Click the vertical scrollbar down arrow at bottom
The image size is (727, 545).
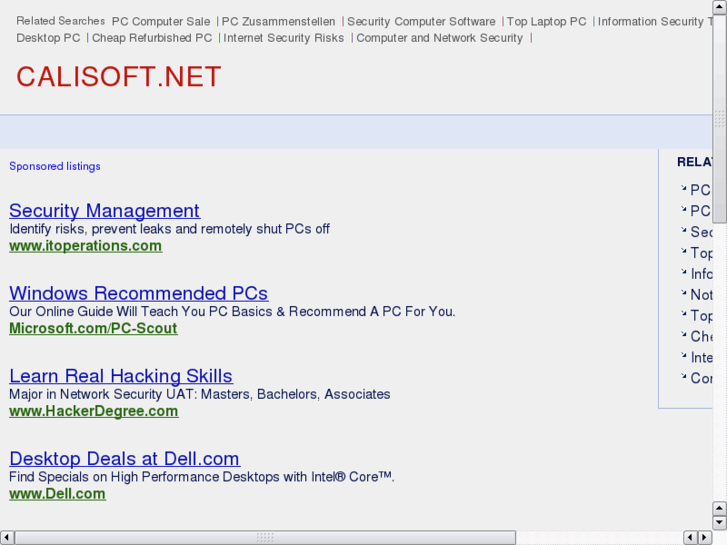tap(719, 523)
